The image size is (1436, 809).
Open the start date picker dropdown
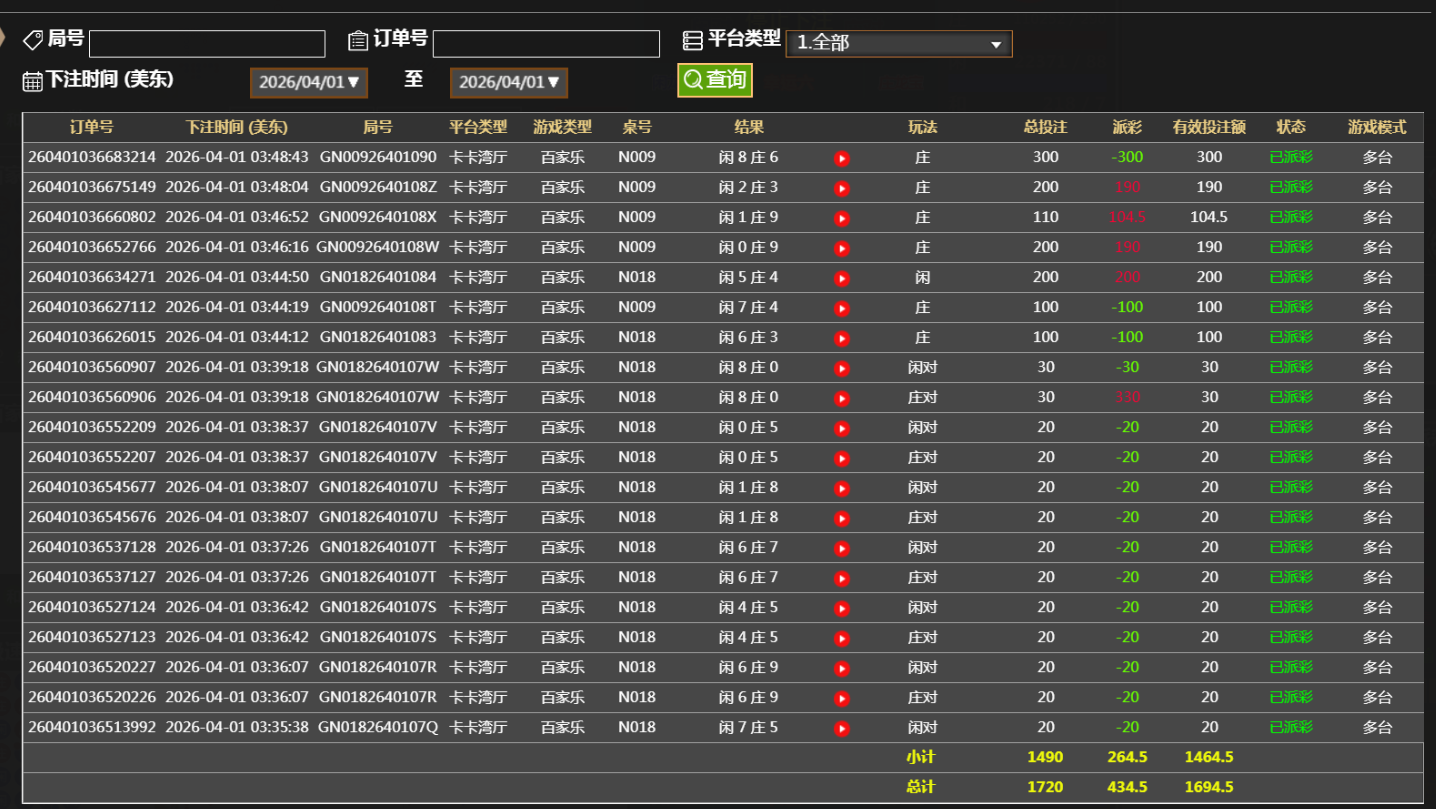(309, 82)
